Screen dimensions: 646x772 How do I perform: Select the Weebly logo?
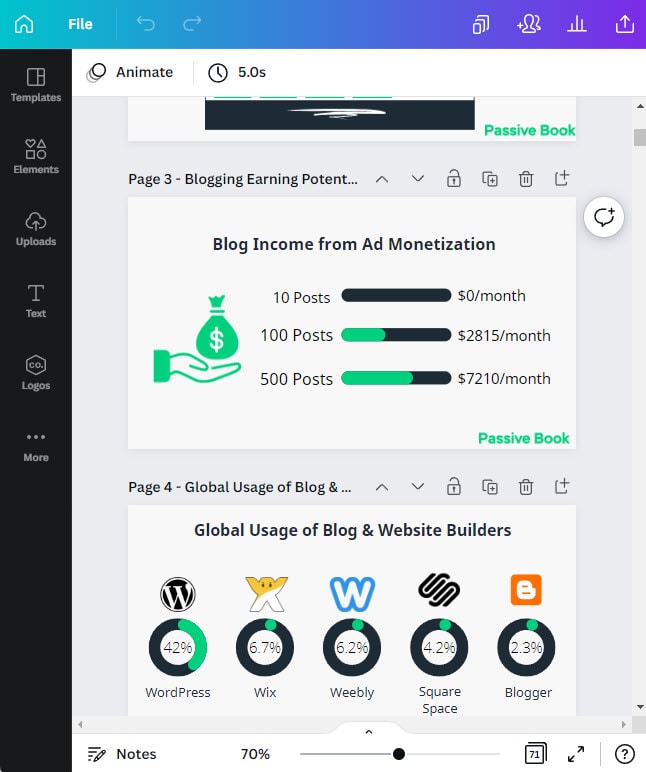[x=352, y=594]
